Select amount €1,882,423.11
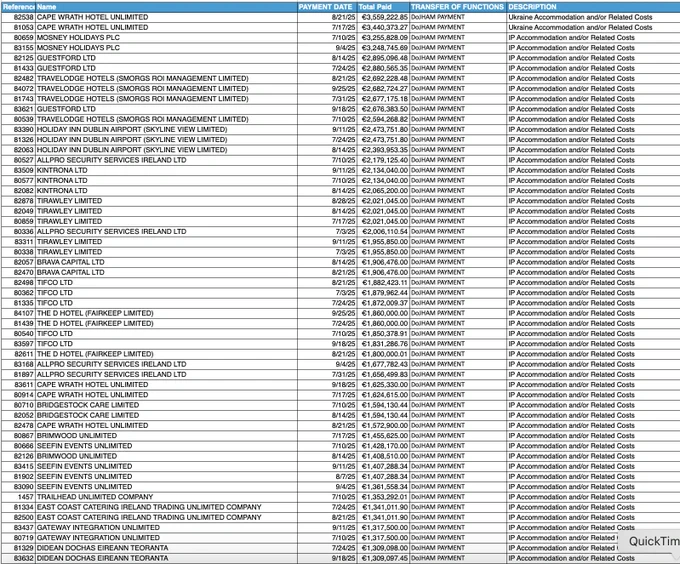The width and height of the screenshot is (680, 564). (x=385, y=283)
